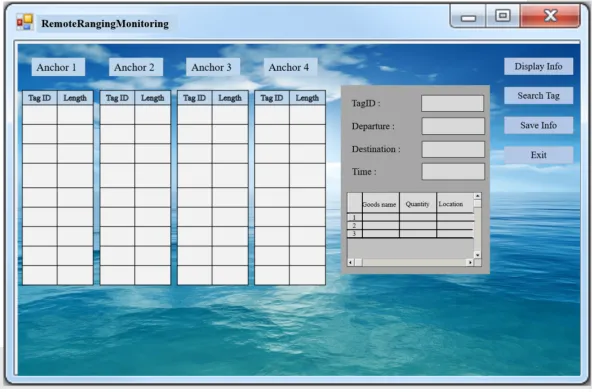Image resolution: width=592 pixels, height=392 pixels.
Task: Click Anchor 1 table Tag ID header
Action: [40, 98]
